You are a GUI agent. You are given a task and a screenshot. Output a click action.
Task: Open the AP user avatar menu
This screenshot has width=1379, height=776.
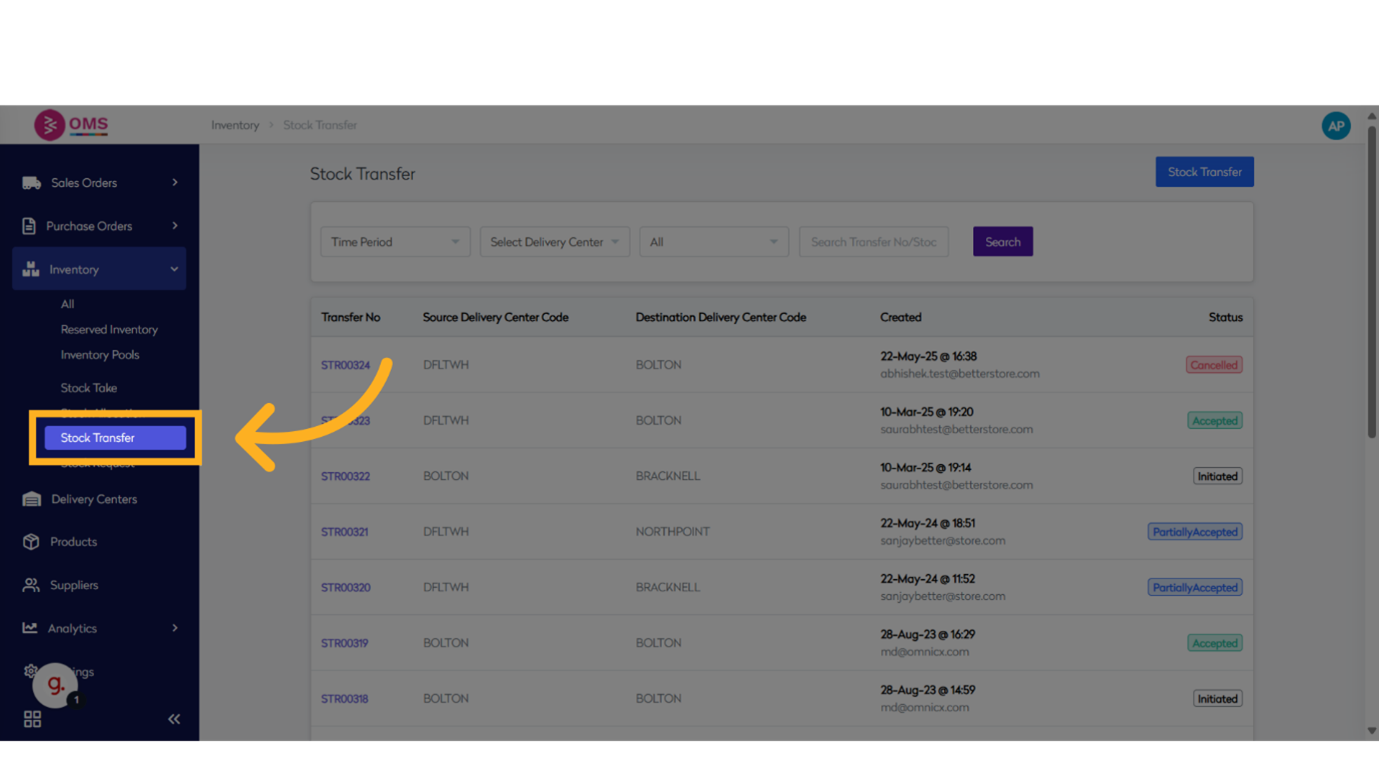click(1335, 126)
